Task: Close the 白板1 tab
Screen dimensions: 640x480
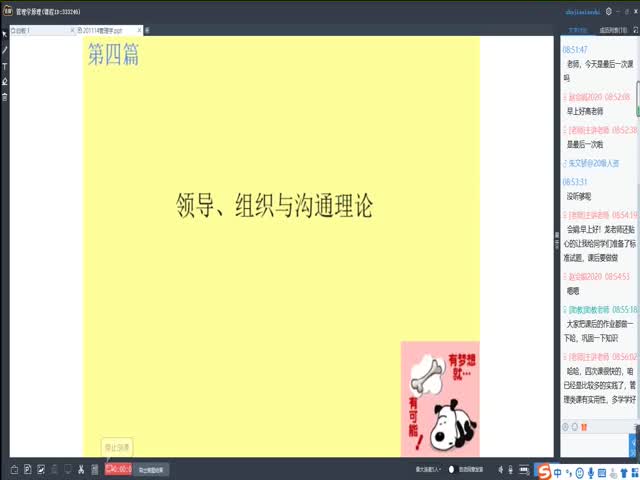Action: coord(73,31)
